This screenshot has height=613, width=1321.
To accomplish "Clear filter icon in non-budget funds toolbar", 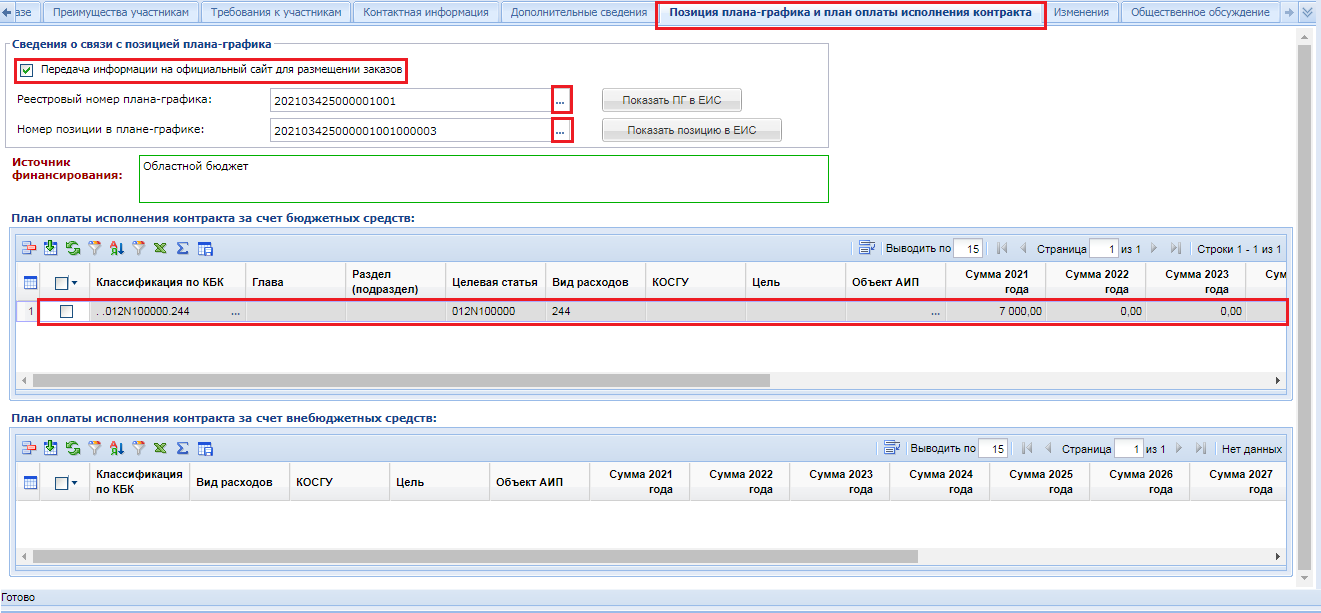I will [139, 448].
